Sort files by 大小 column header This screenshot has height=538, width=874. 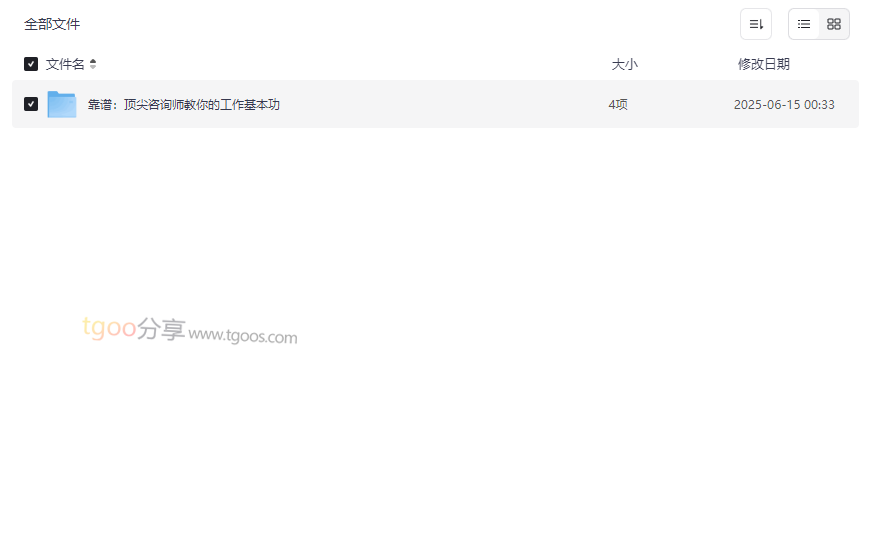tap(624, 64)
